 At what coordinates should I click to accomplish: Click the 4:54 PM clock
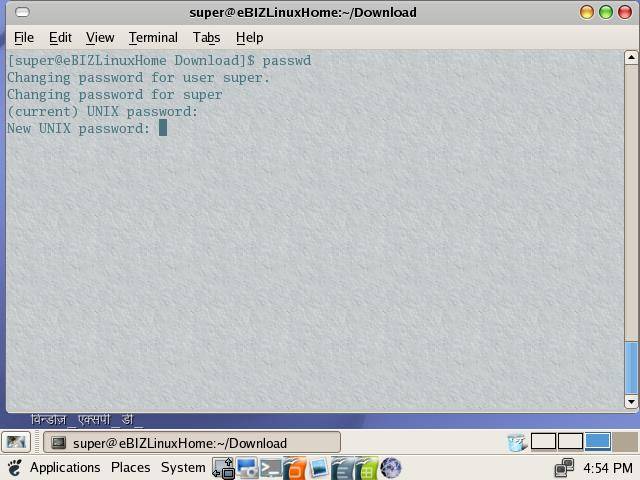coord(607,468)
